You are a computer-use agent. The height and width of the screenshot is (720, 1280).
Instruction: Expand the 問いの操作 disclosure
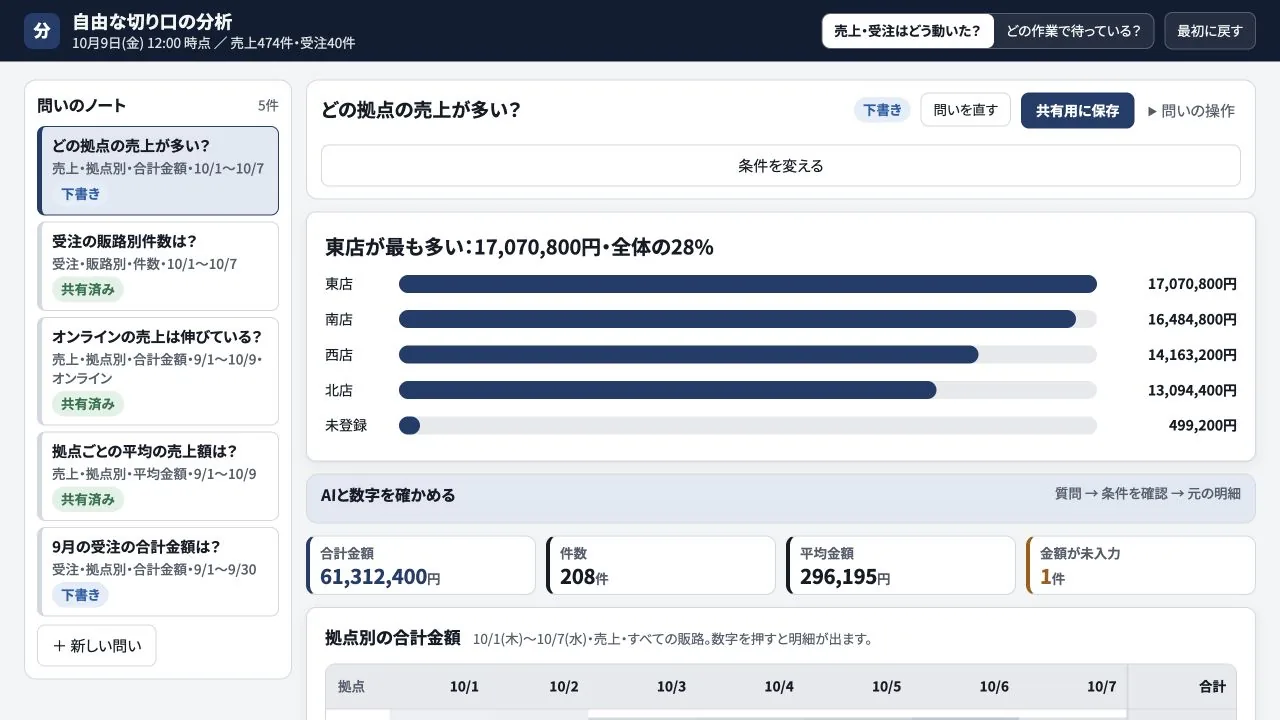[x=1191, y=110]
